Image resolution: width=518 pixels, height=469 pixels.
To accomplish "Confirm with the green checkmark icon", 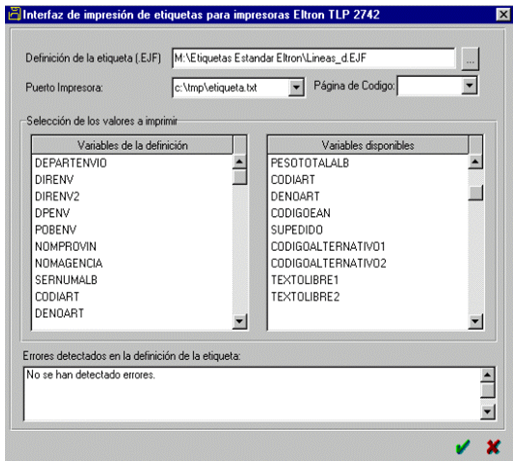I will tap(463, 447).
